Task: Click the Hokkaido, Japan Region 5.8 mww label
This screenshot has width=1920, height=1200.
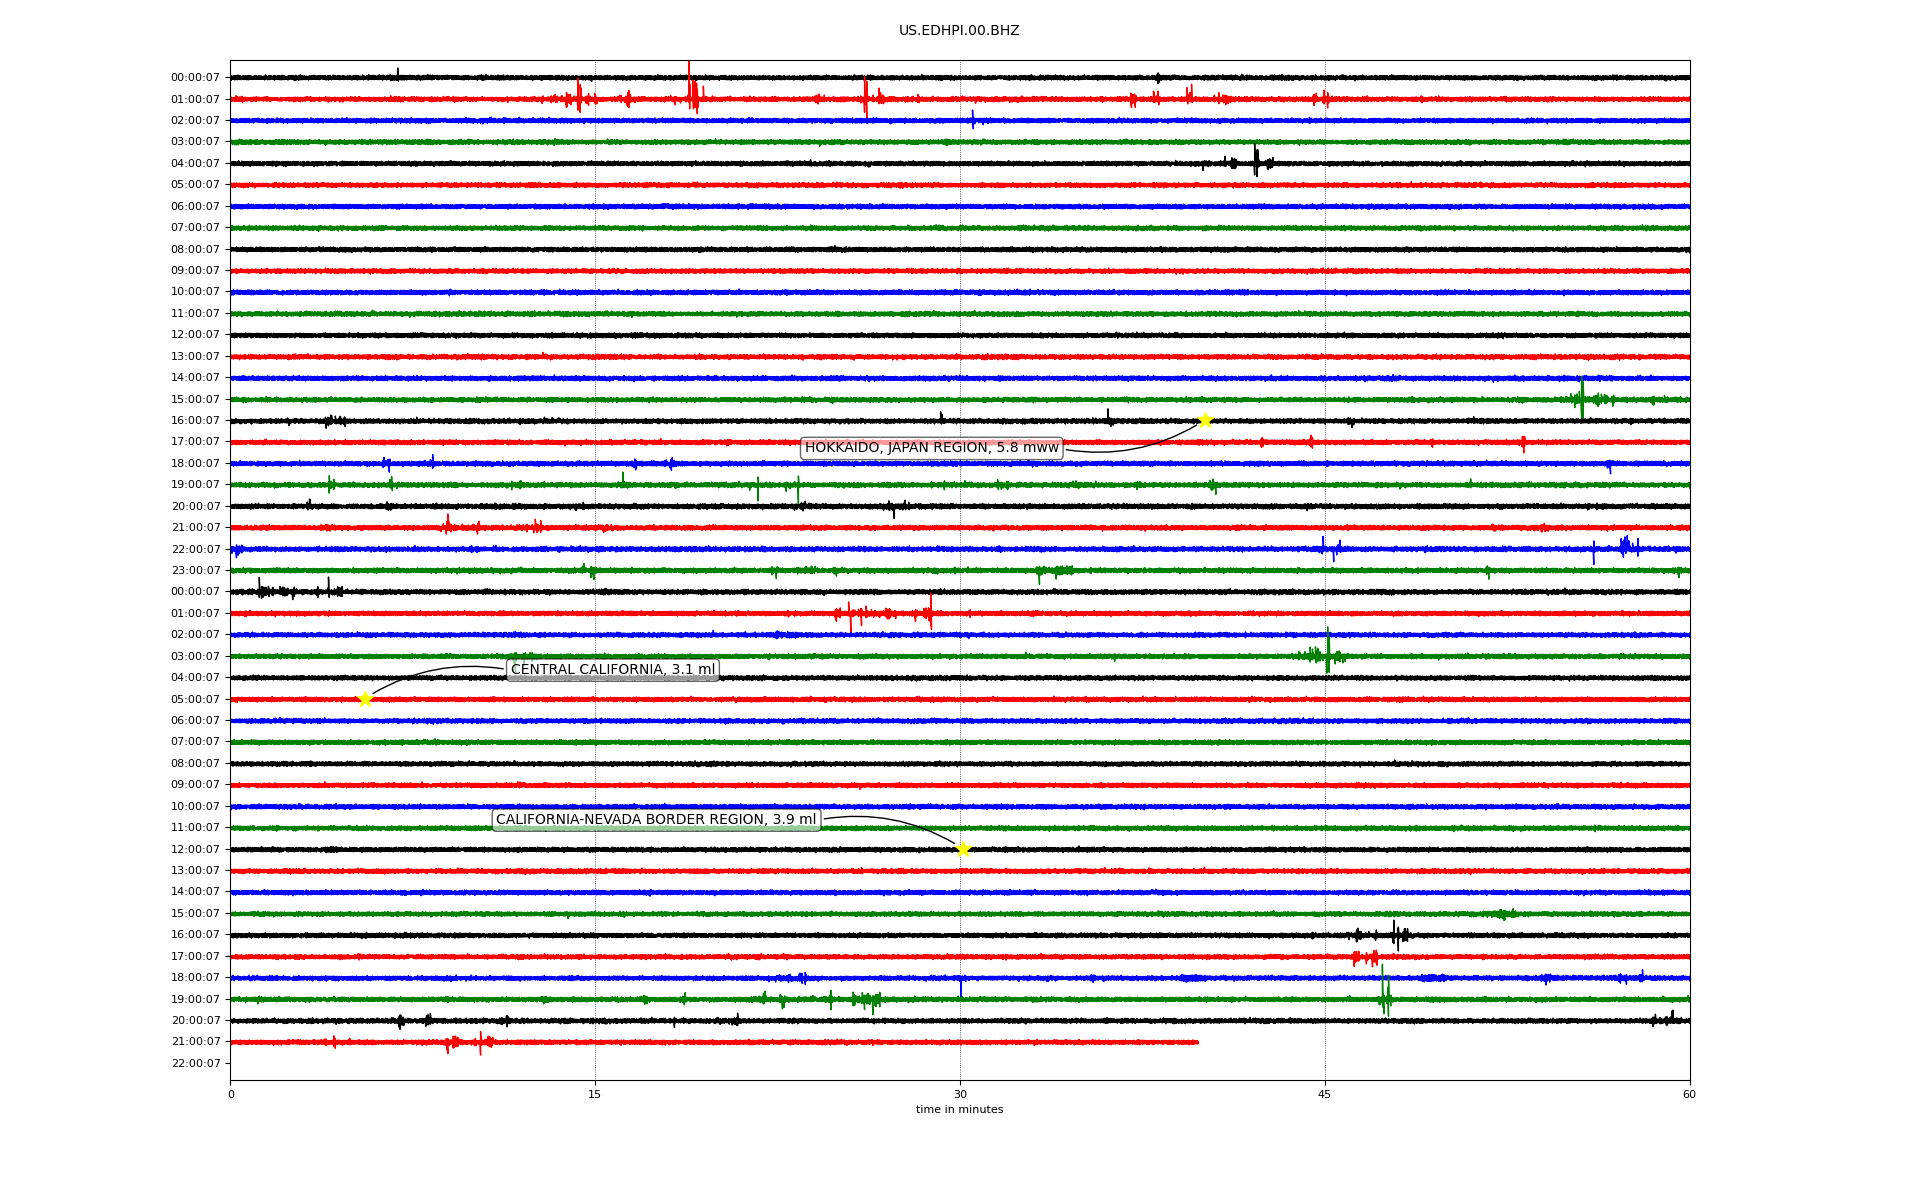Action: pos(931,448)
